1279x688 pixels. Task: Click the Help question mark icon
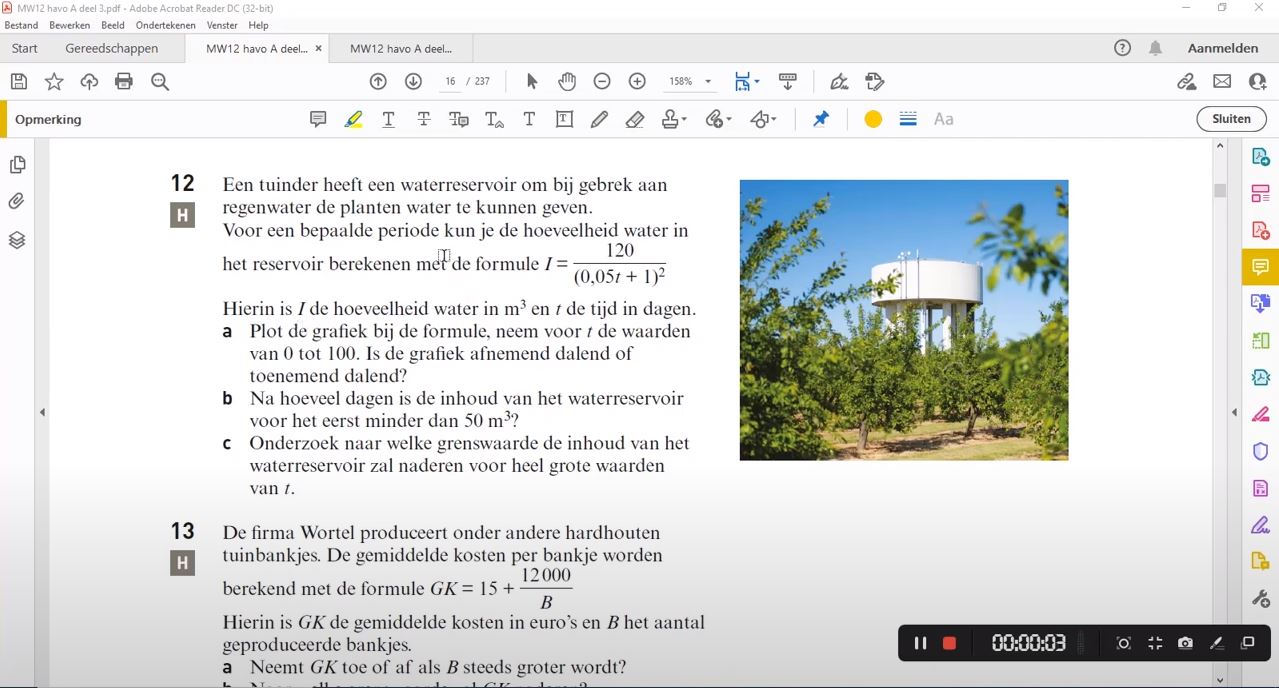[x=1122, y=48]
